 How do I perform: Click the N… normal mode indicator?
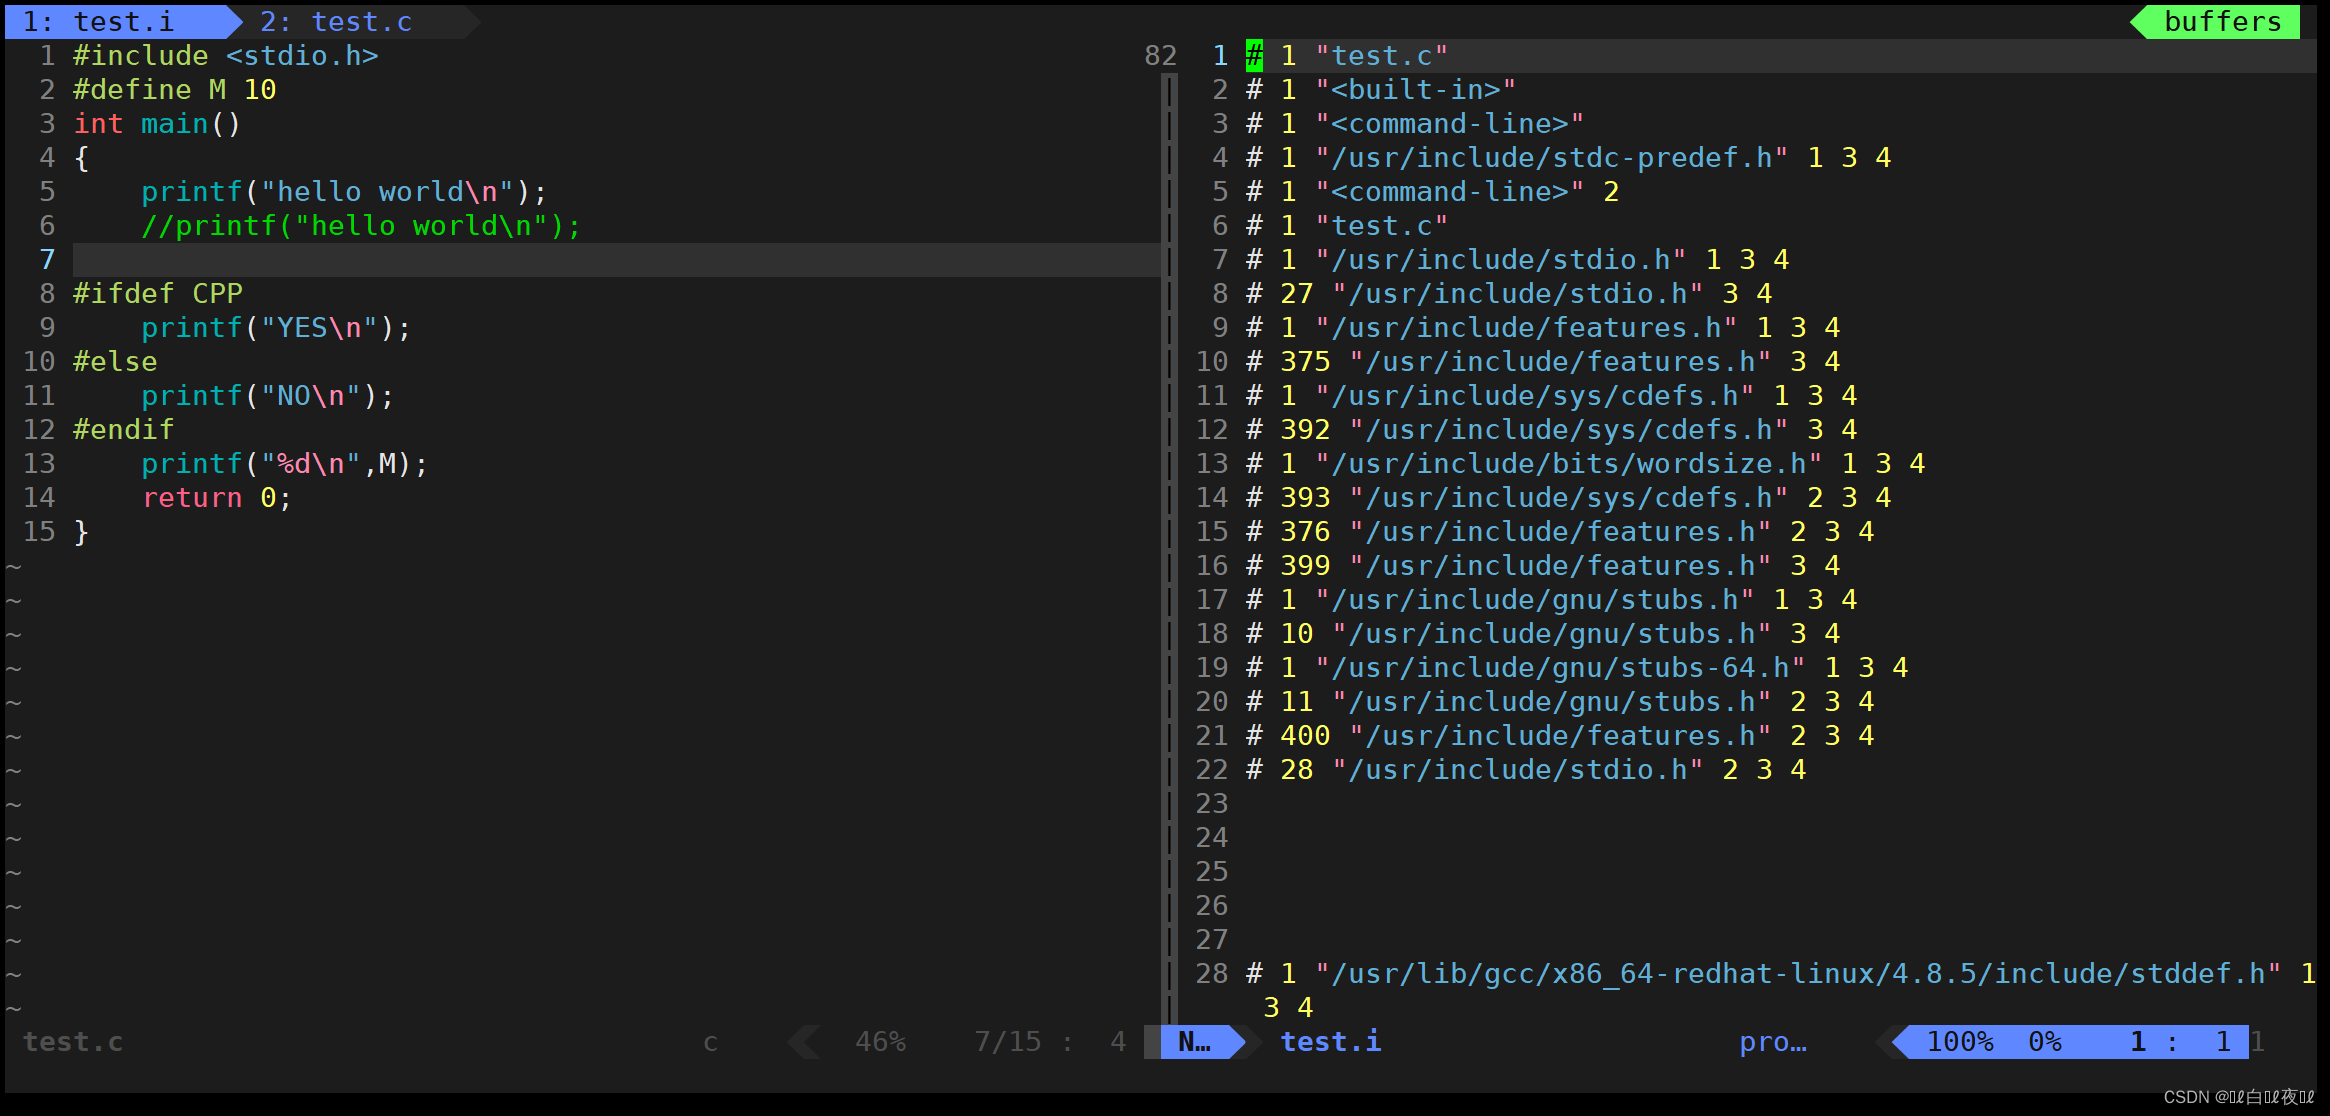click(x=1195, y=1041)
